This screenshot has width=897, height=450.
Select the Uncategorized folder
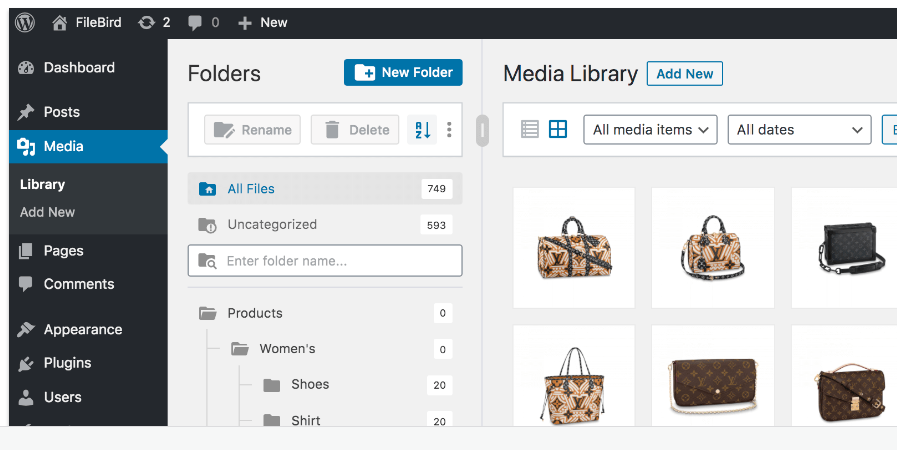(x=271, y=225)
